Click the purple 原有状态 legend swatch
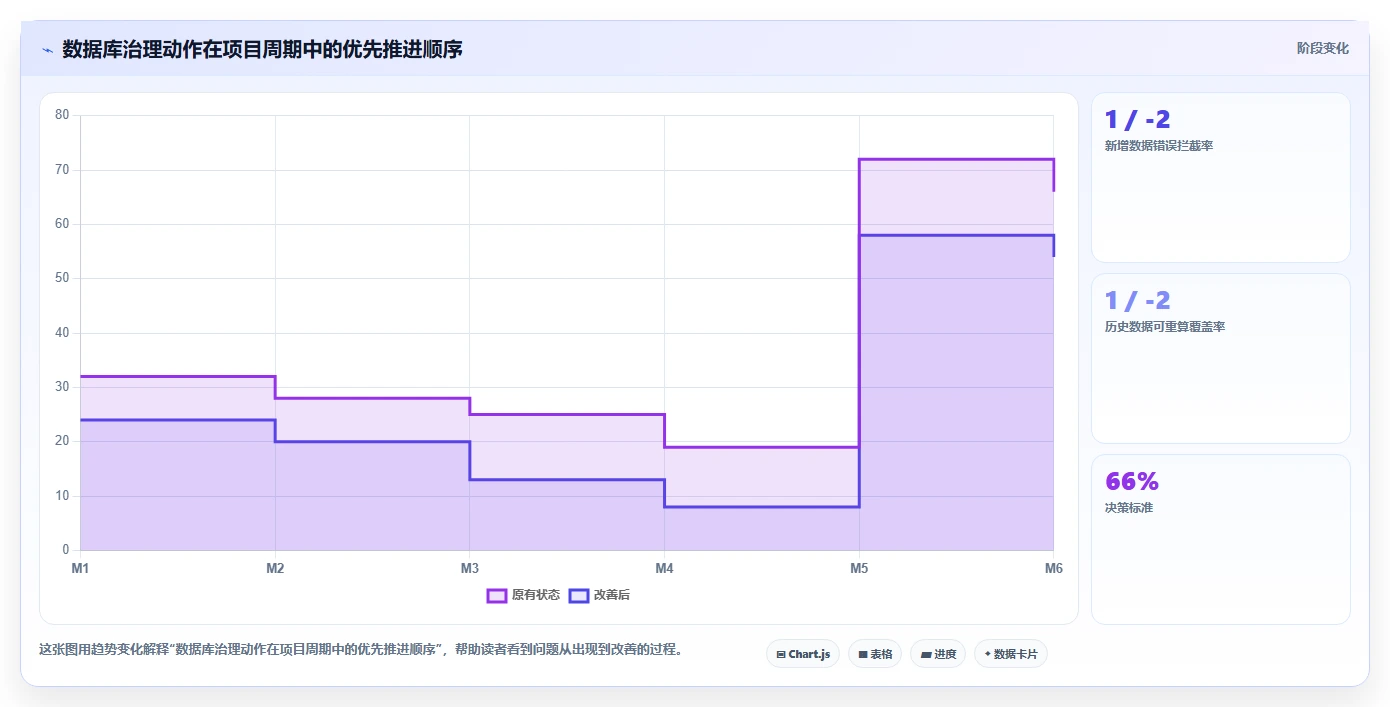This screenshot has height=707, width=1390. tap(496, 595)
